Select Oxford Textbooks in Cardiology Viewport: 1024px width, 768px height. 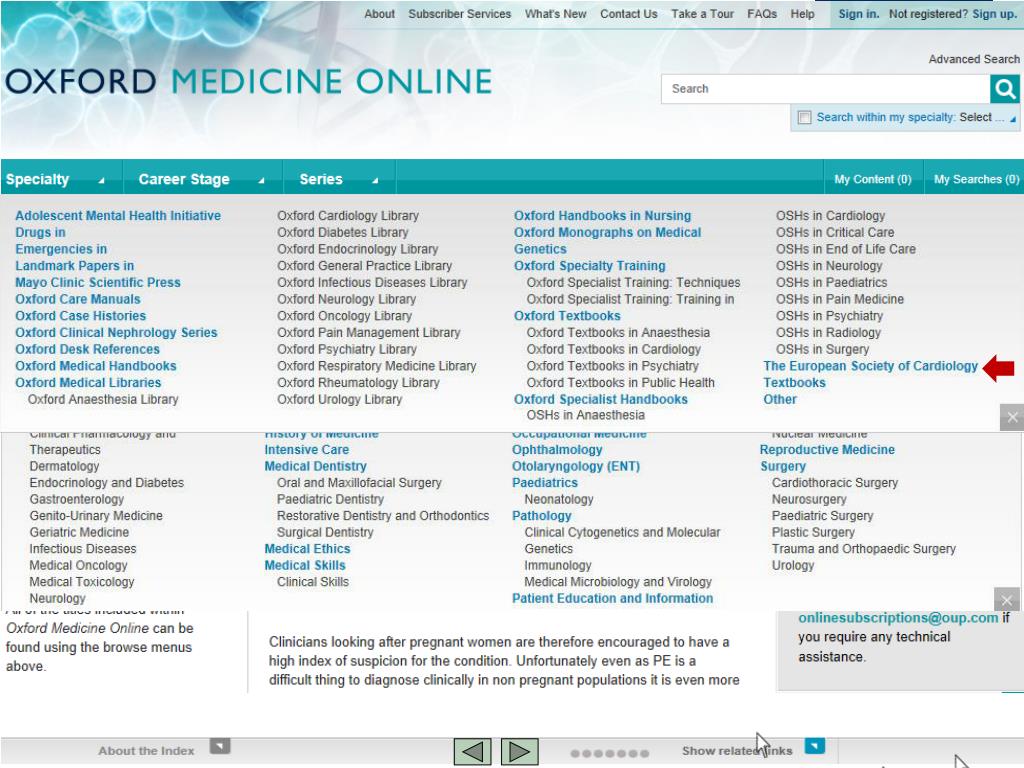[x=614, y=349]
